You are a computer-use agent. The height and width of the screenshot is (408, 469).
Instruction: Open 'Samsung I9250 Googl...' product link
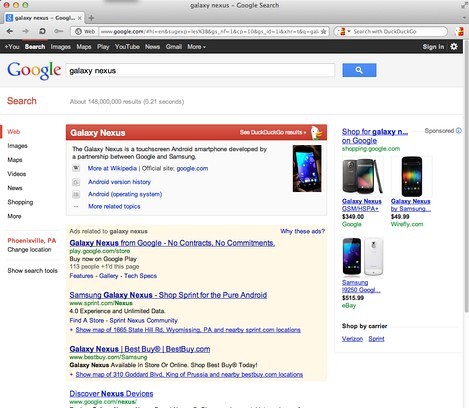361,286
